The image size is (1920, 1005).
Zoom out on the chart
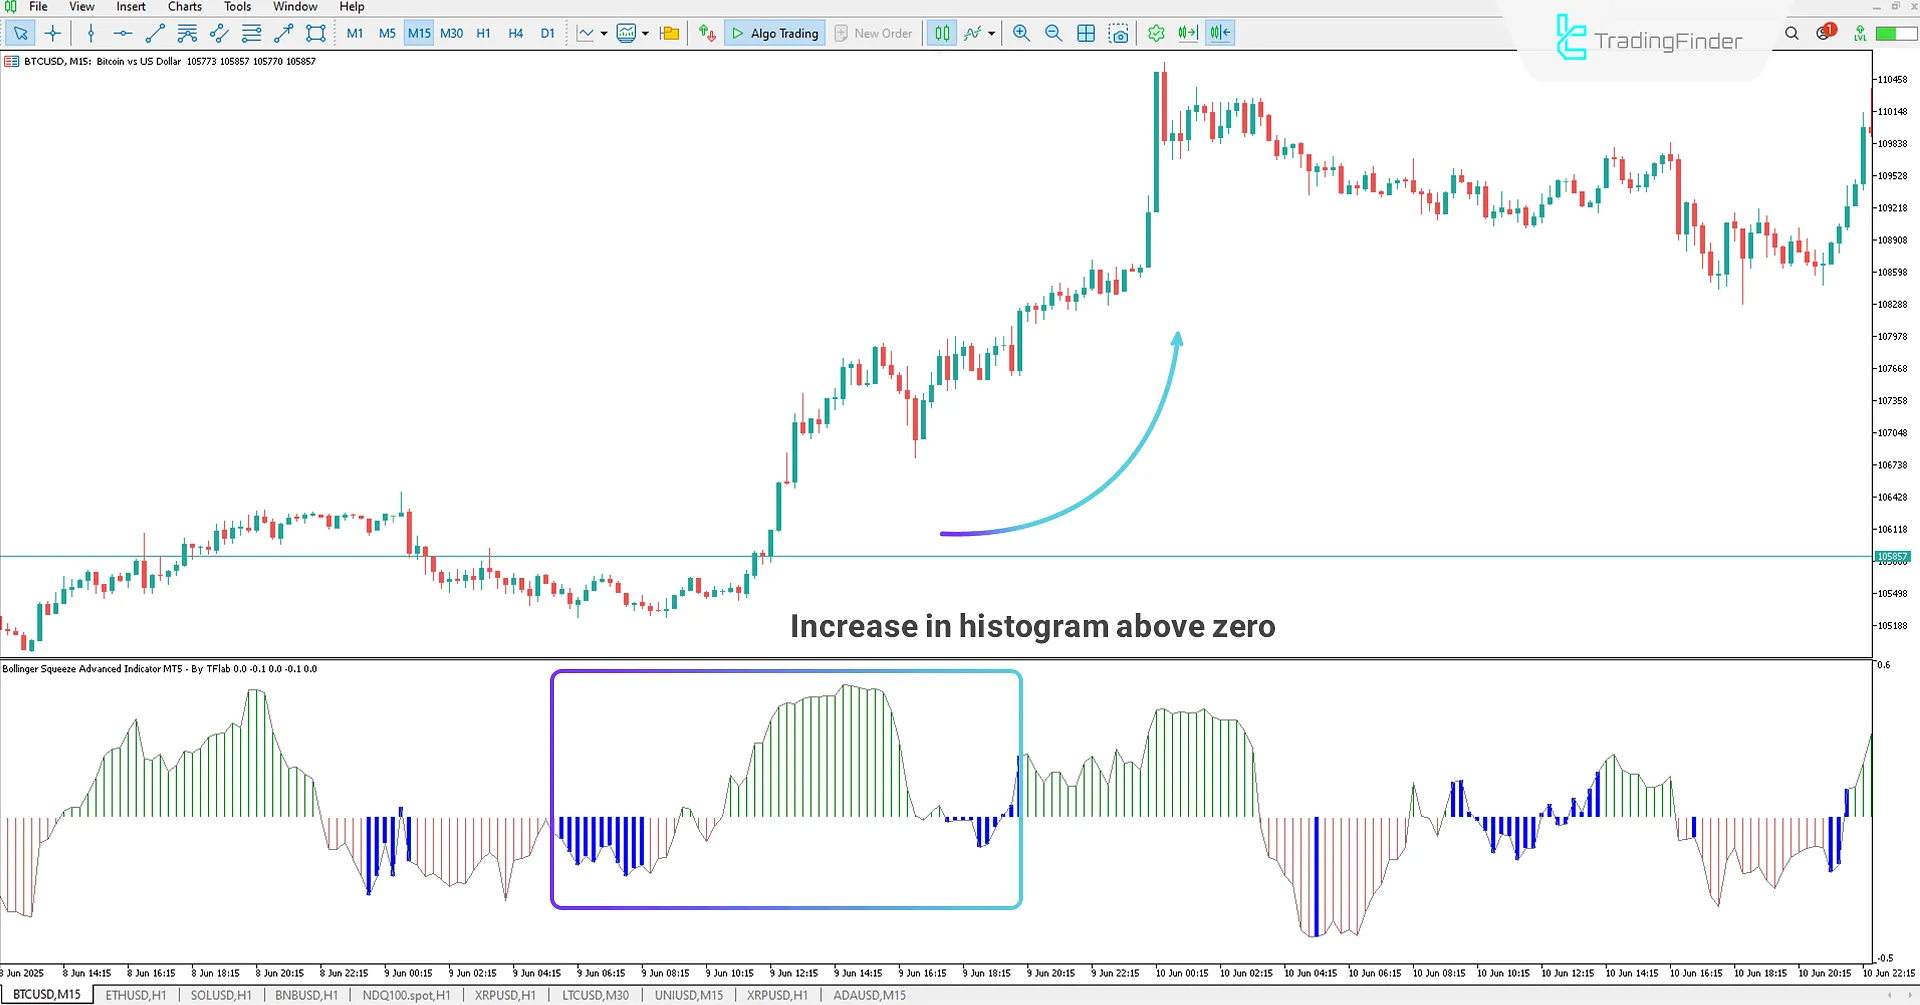click(1053, 33)
